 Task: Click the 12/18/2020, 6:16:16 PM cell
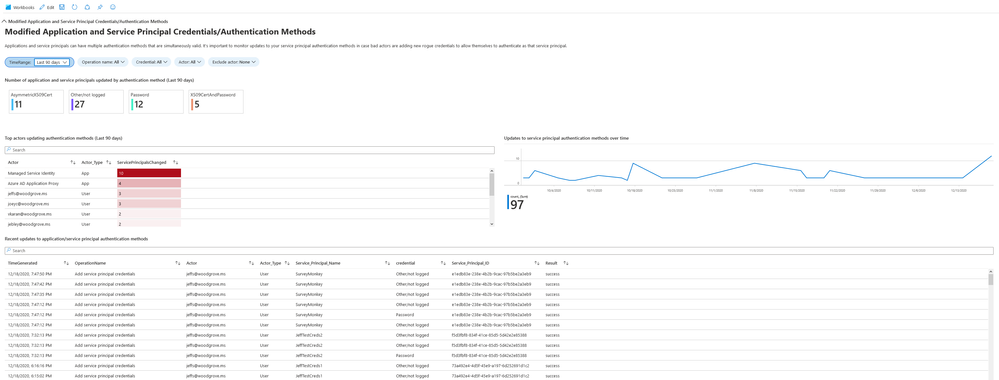coord(29,365)
